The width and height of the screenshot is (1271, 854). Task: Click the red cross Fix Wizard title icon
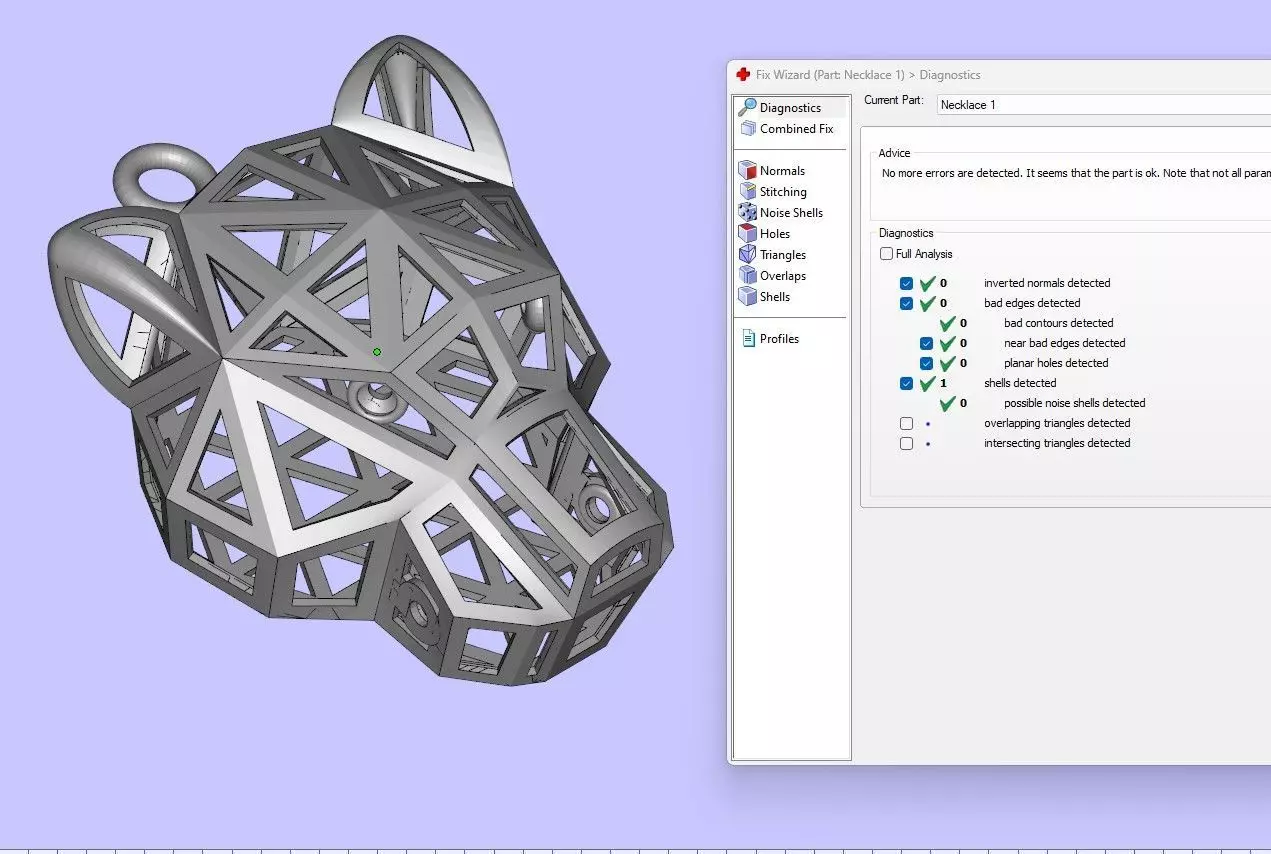(x=743, y=74)
